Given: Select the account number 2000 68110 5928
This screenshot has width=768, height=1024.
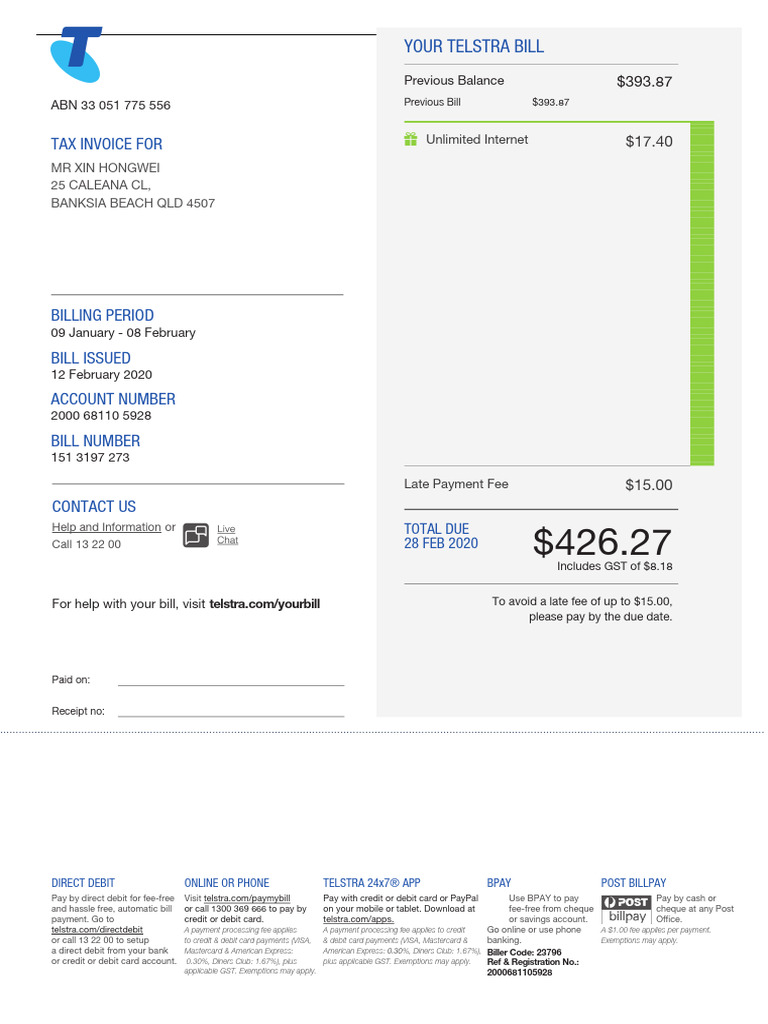Looking at the screenshot, I should click(x=101, y=415).
